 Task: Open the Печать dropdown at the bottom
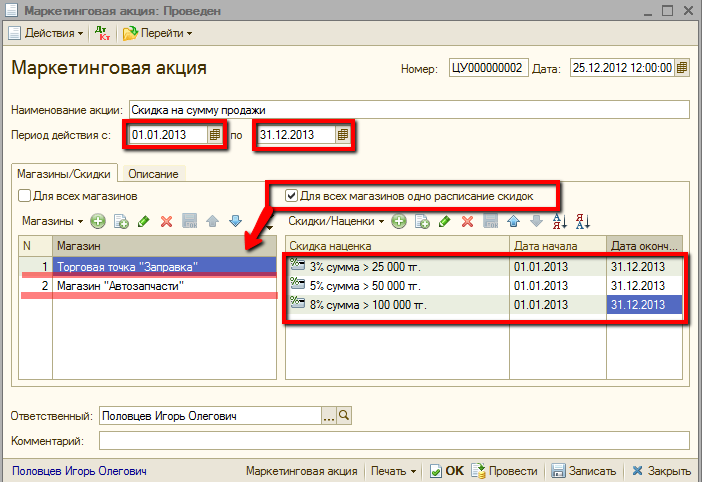click(x=393, y=471)
